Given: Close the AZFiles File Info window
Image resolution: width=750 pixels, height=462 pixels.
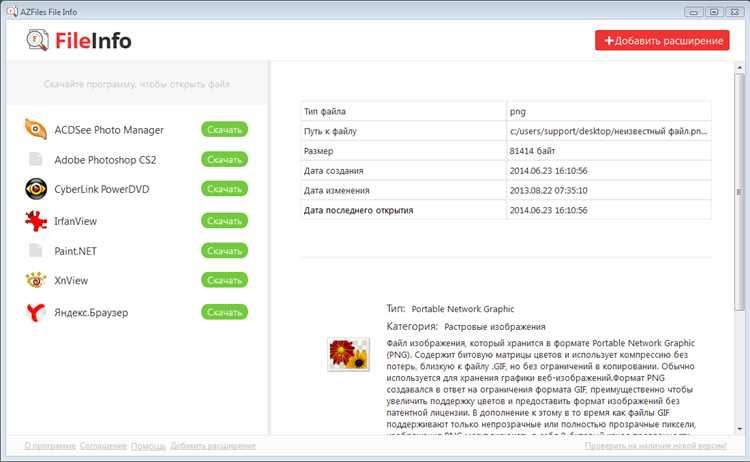Looking at the screenshot, I should point(734,12).
